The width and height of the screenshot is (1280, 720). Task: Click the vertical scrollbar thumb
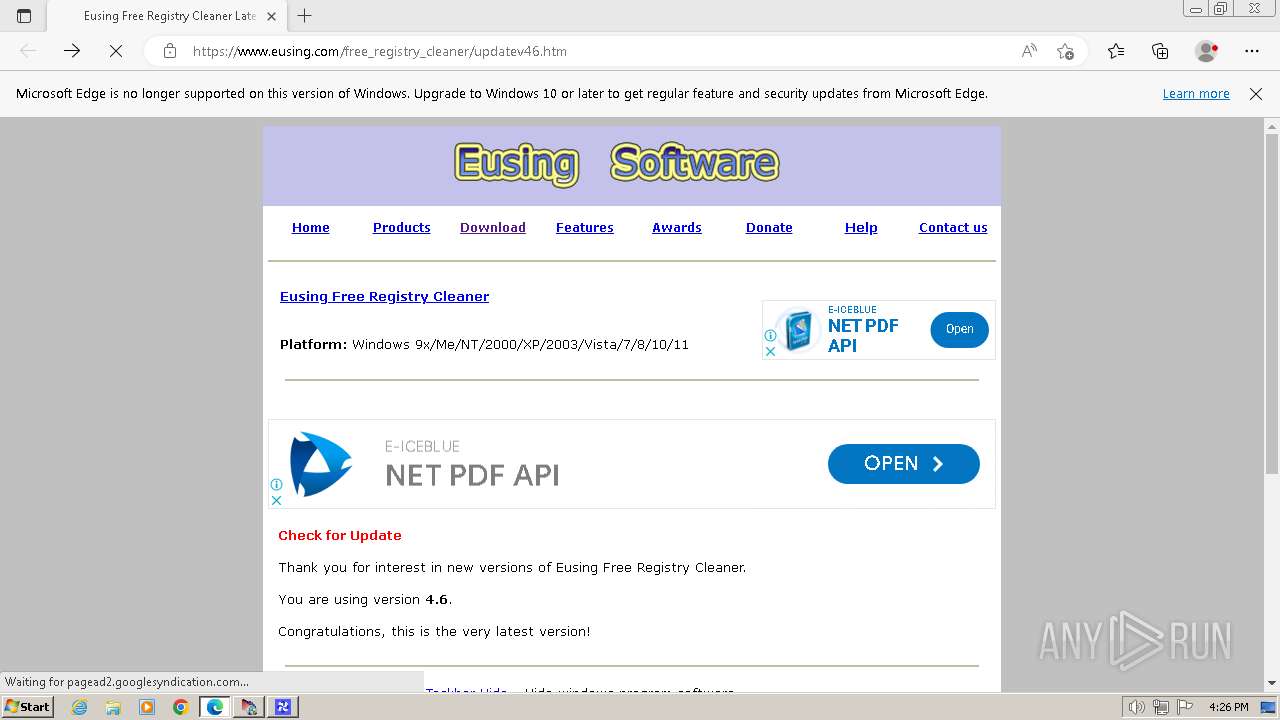point(1272,303)
